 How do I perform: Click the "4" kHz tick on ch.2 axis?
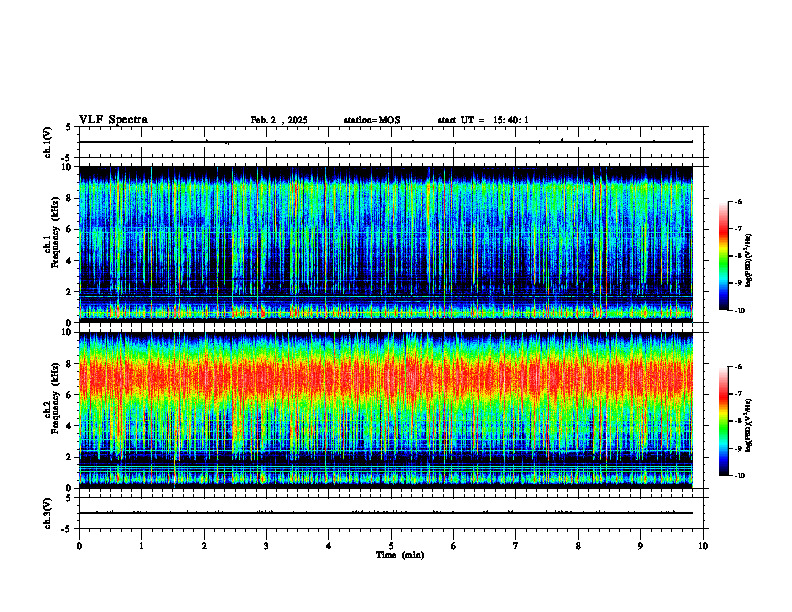[70, 426]
